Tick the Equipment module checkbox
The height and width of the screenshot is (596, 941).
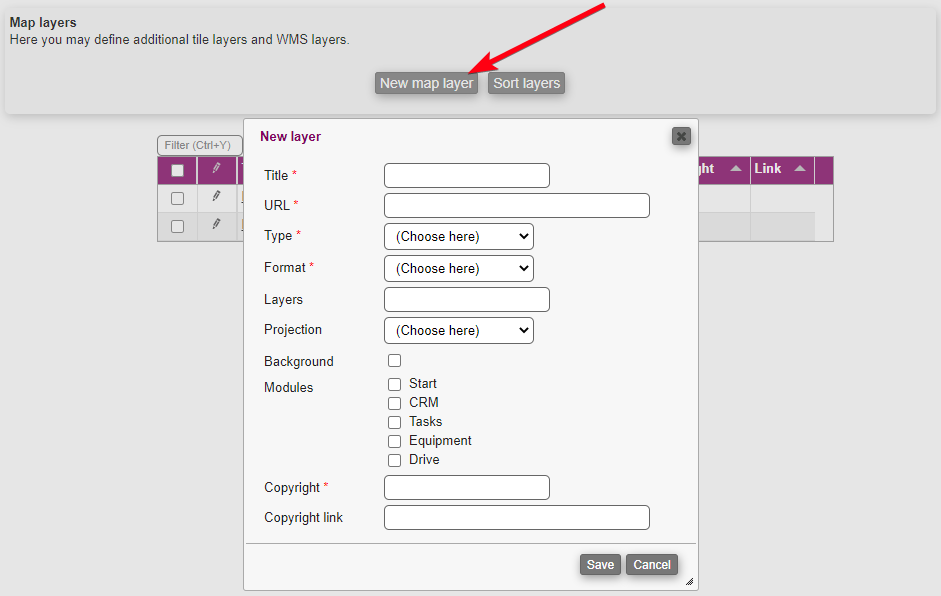[x=394, y=441]
